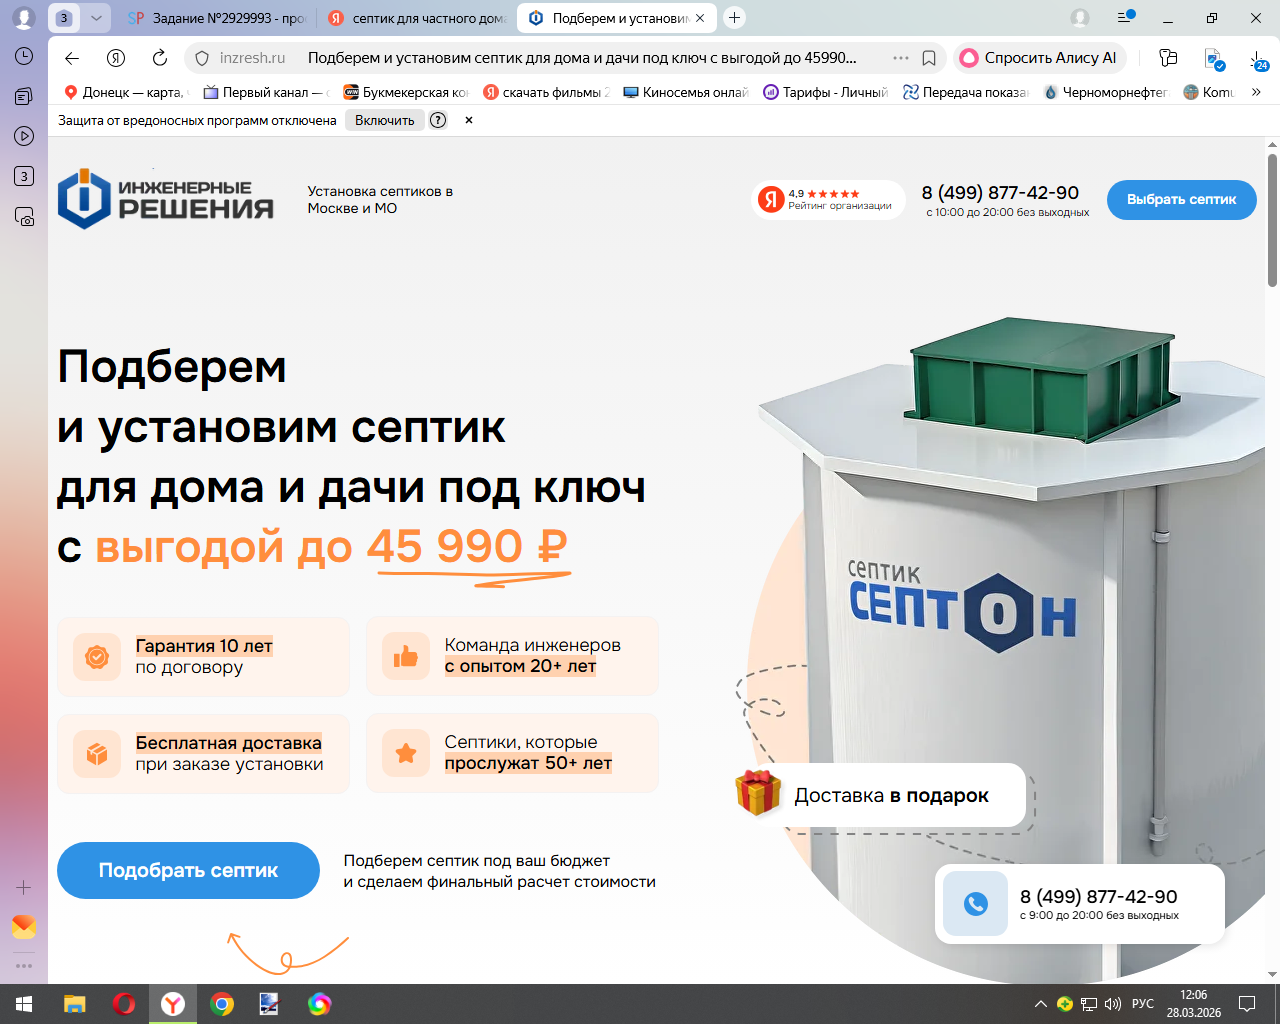Image resolution: width=1280 pixels, height=1024 pixels.
Task: Click the прослужат 50+ лет text
Action: click(x=528, y=763)
